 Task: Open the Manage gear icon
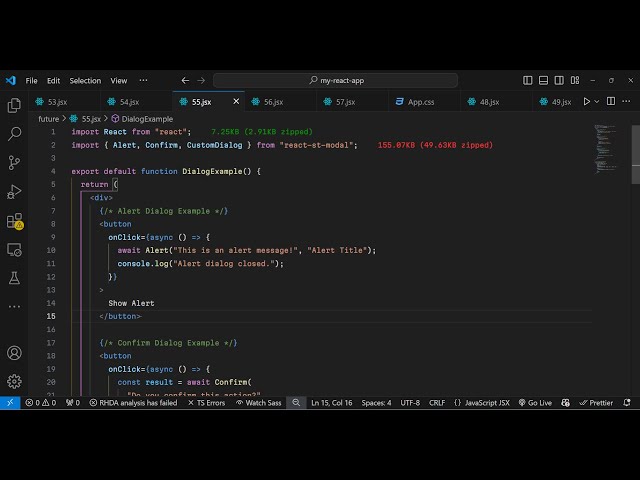pyautogui.click(x=14, y=381)
